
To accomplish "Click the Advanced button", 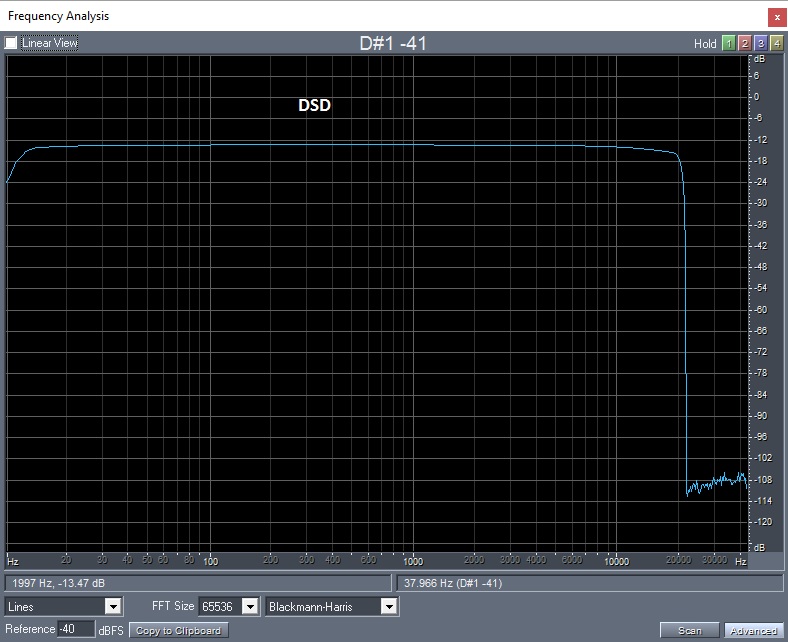I will tap(753, 630).
